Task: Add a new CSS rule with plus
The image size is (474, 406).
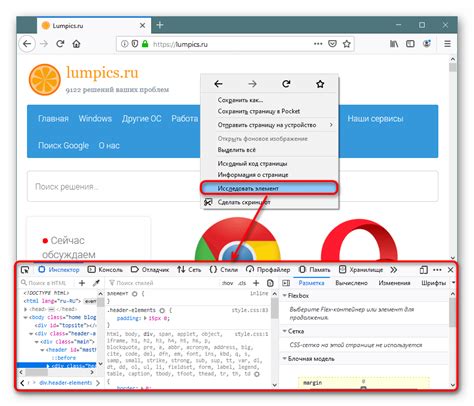Action: coord(256,283)
